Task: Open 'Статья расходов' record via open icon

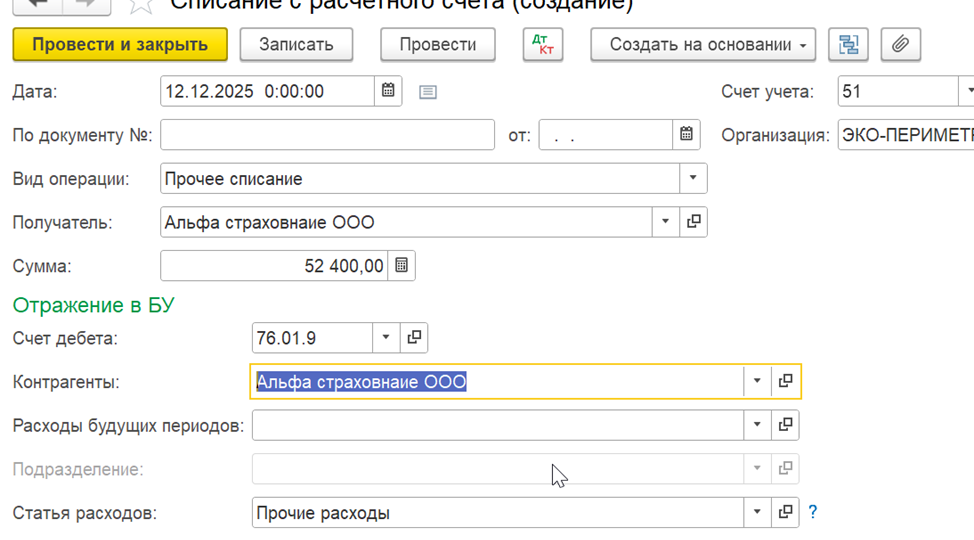Action: (785, 513)
